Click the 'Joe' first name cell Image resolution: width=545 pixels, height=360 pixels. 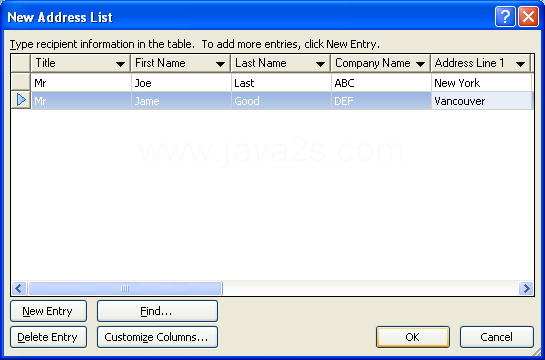click(181, 82)
